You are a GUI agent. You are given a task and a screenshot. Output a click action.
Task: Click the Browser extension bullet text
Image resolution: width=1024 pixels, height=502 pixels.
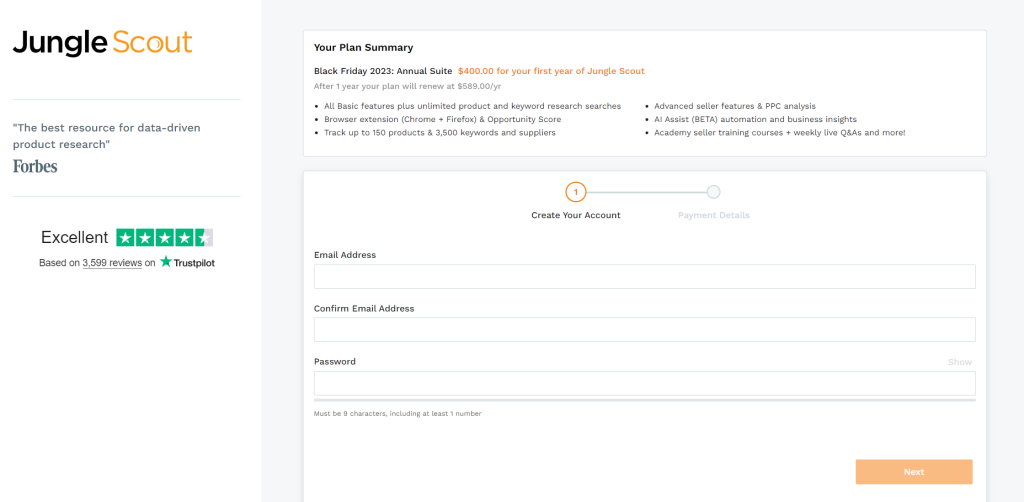point(442,119)
